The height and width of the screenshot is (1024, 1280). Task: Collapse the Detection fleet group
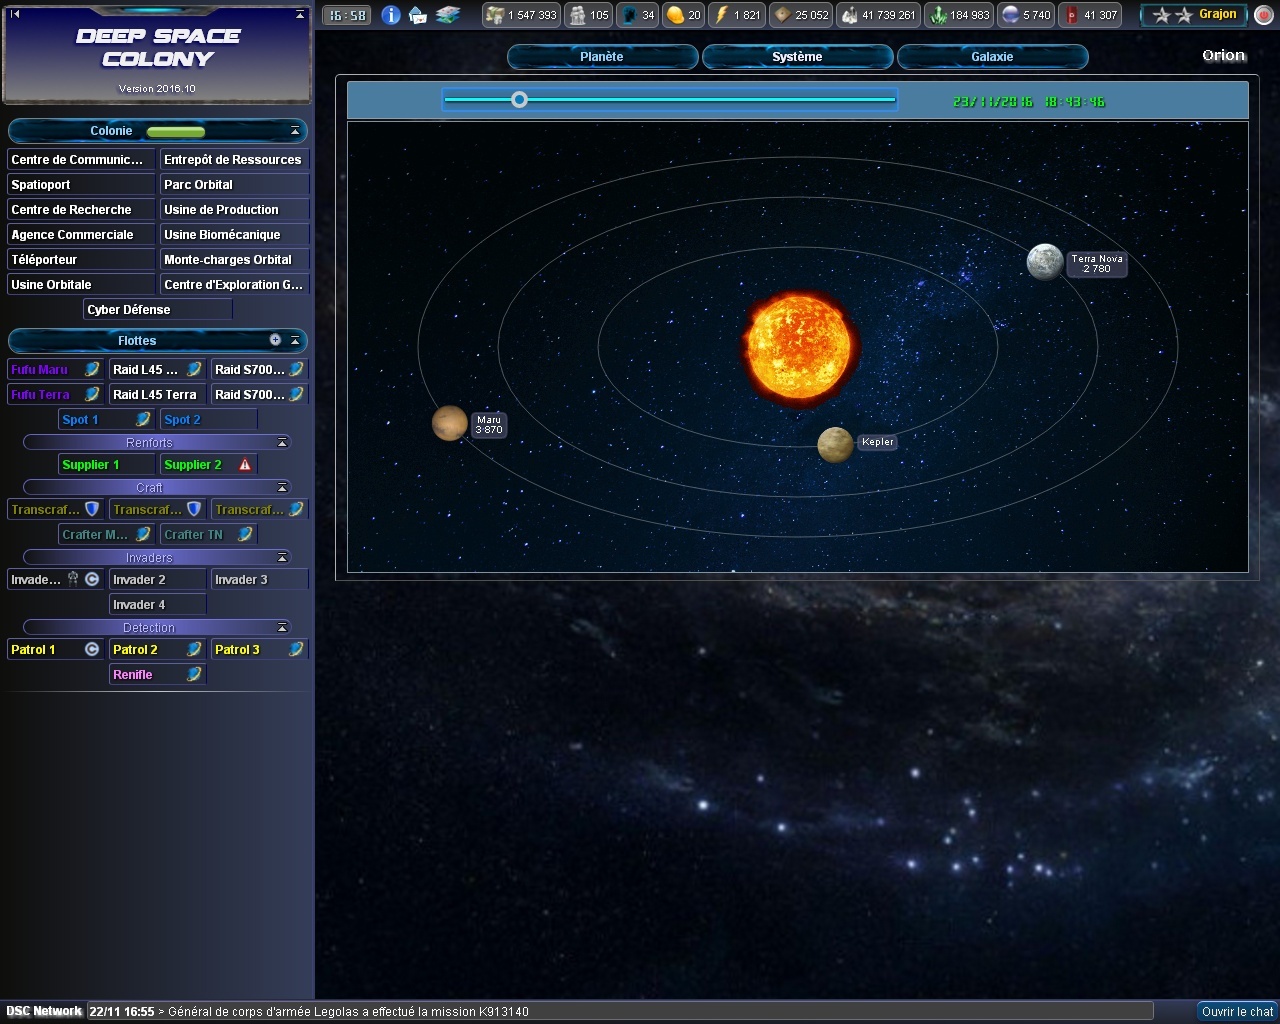coord(282,627)
